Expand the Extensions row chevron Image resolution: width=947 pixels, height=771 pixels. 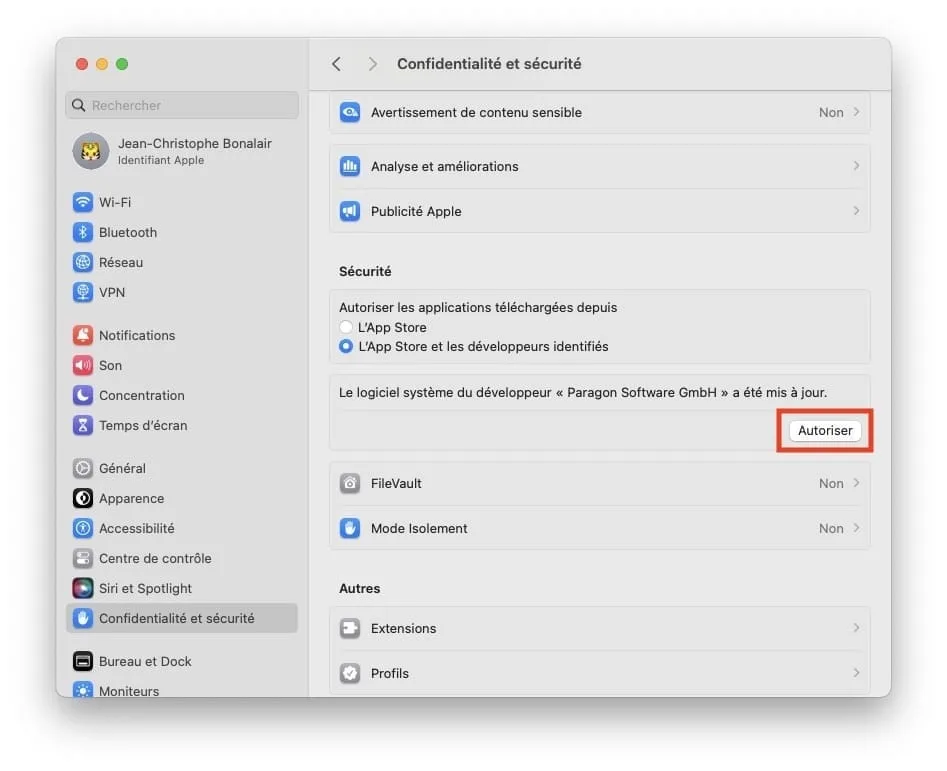pos(856,628)
